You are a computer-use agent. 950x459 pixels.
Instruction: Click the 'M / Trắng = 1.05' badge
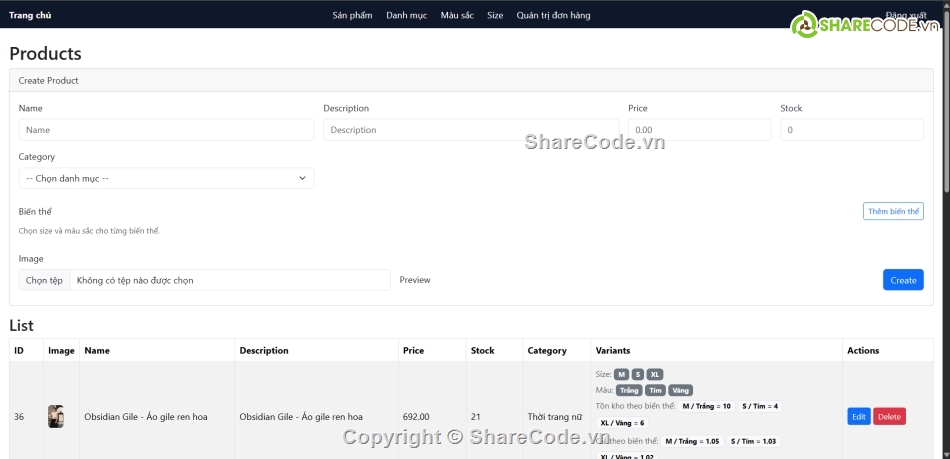(692, 441)
